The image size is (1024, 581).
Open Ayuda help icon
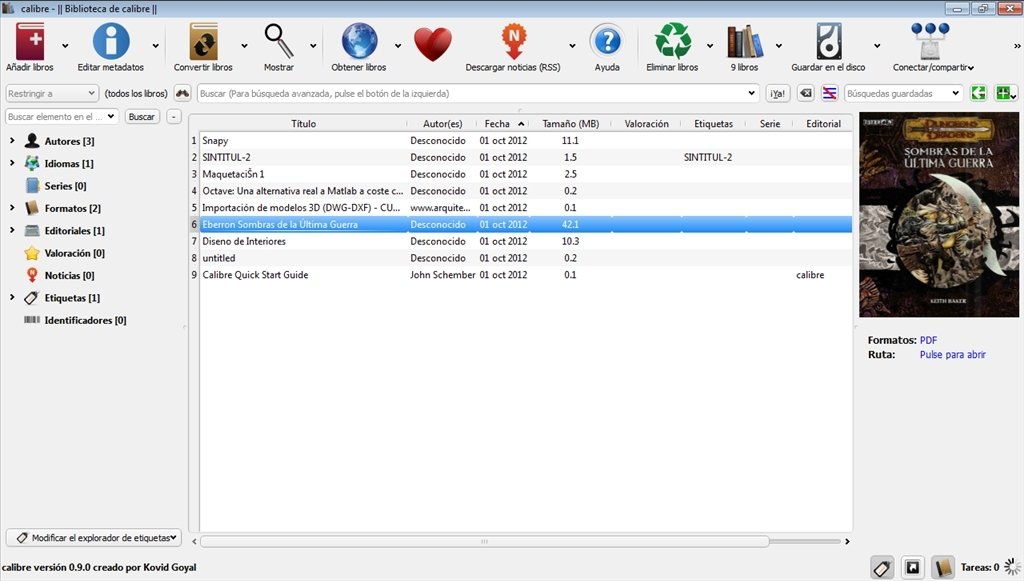click(x=606, y=44)
